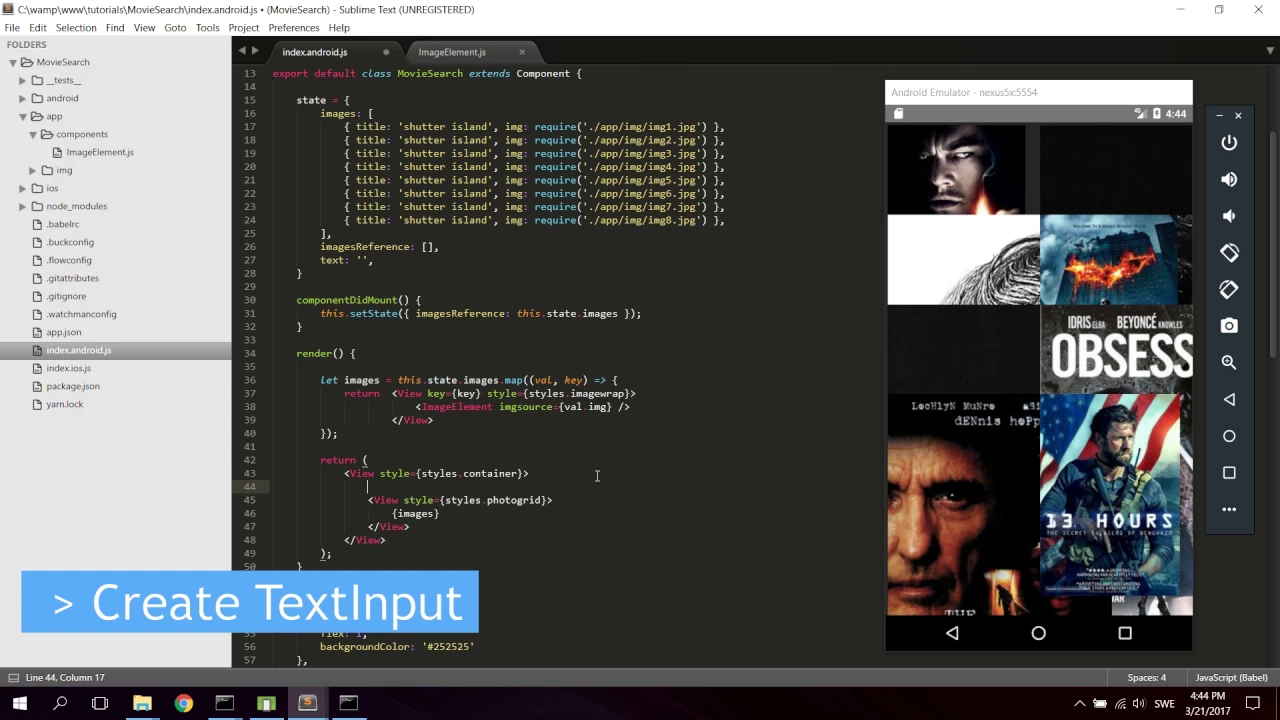Open .gitignore in the sidebar
Screen dimensions: 1280x720
66,296
